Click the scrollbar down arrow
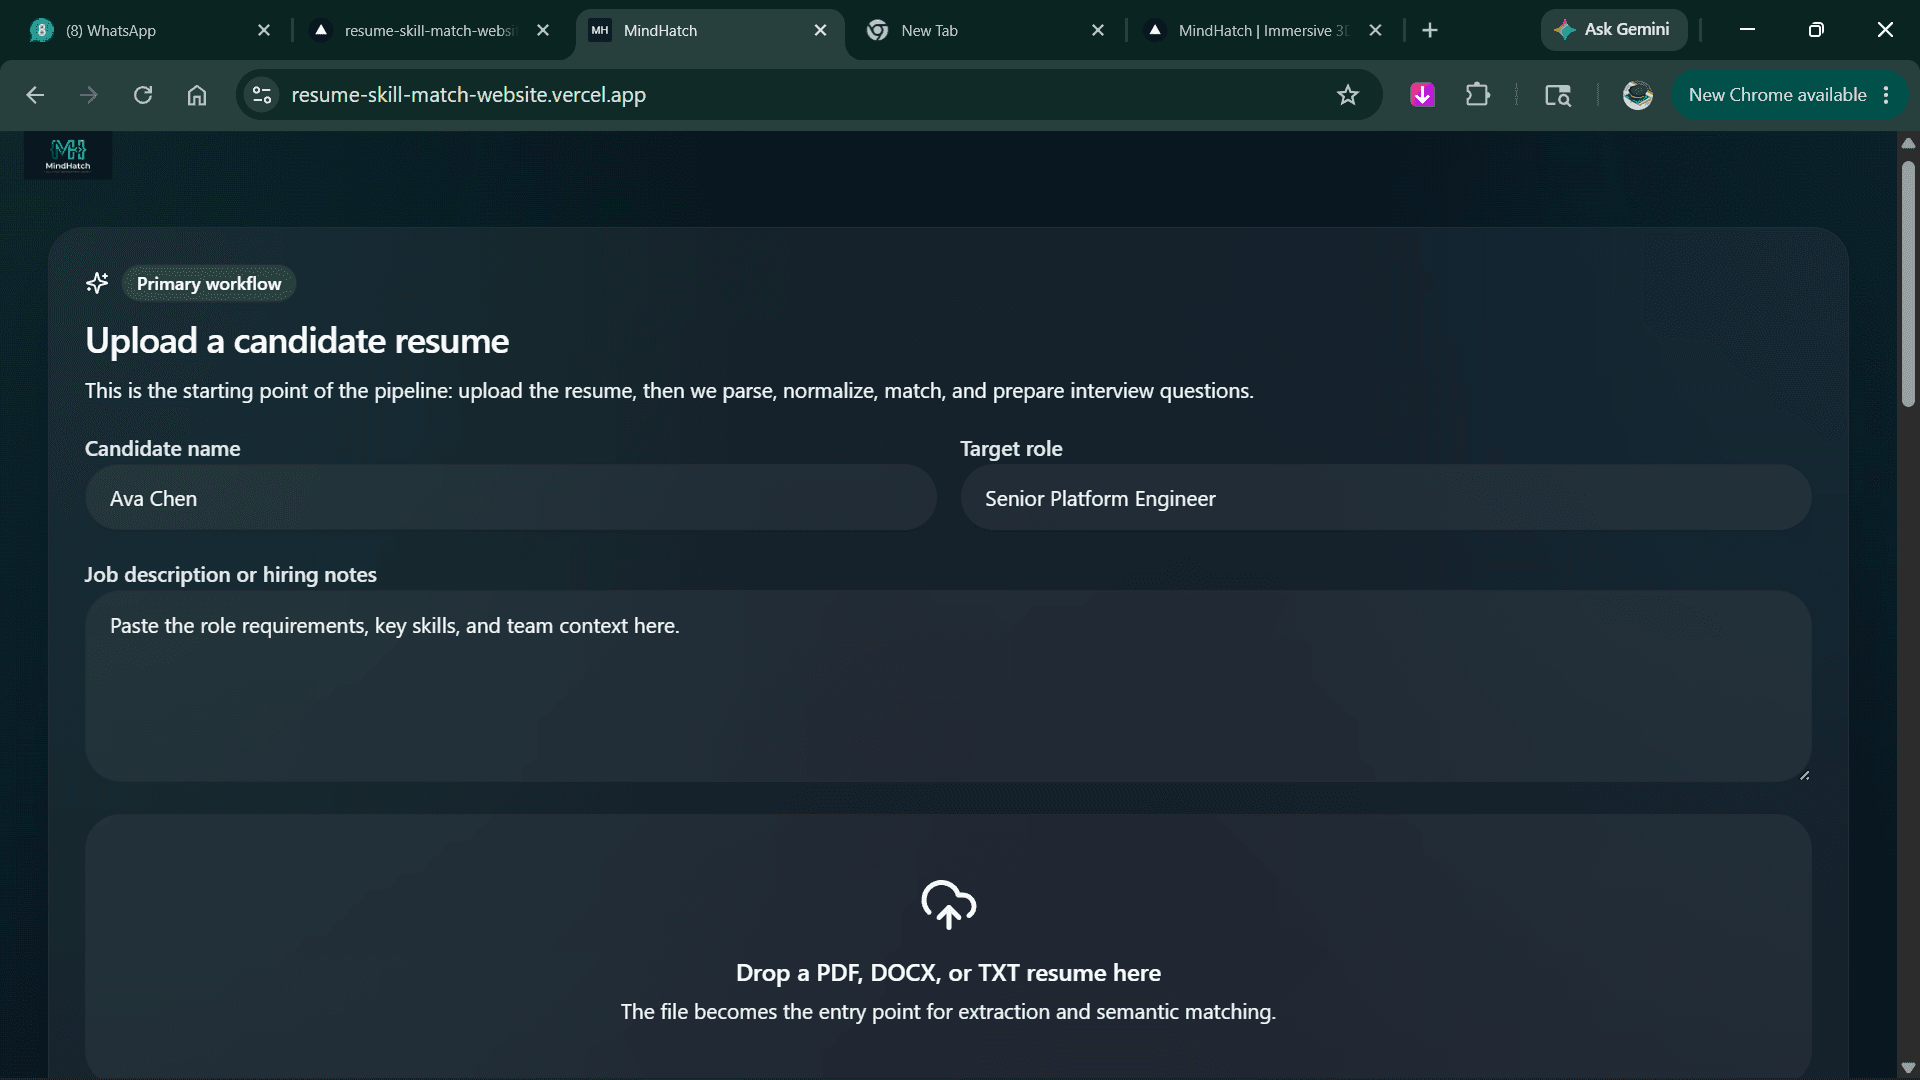 (x=1908, y=1068)
